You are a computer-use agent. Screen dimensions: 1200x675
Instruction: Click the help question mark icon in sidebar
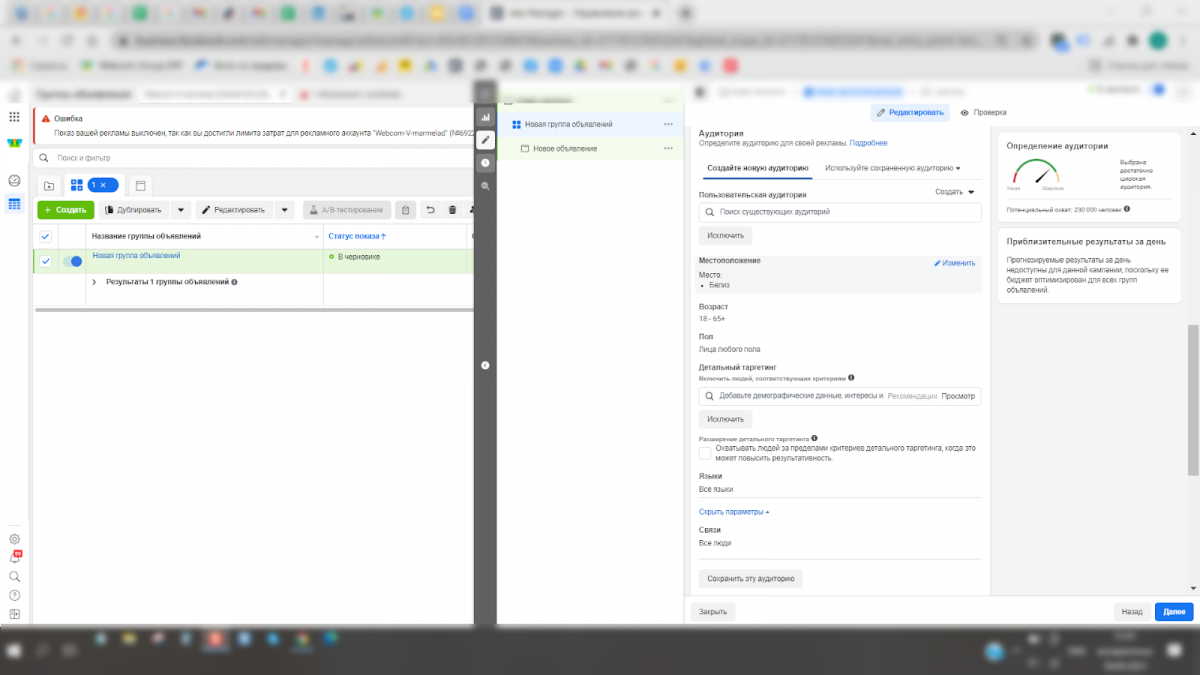tap(15, 595)
